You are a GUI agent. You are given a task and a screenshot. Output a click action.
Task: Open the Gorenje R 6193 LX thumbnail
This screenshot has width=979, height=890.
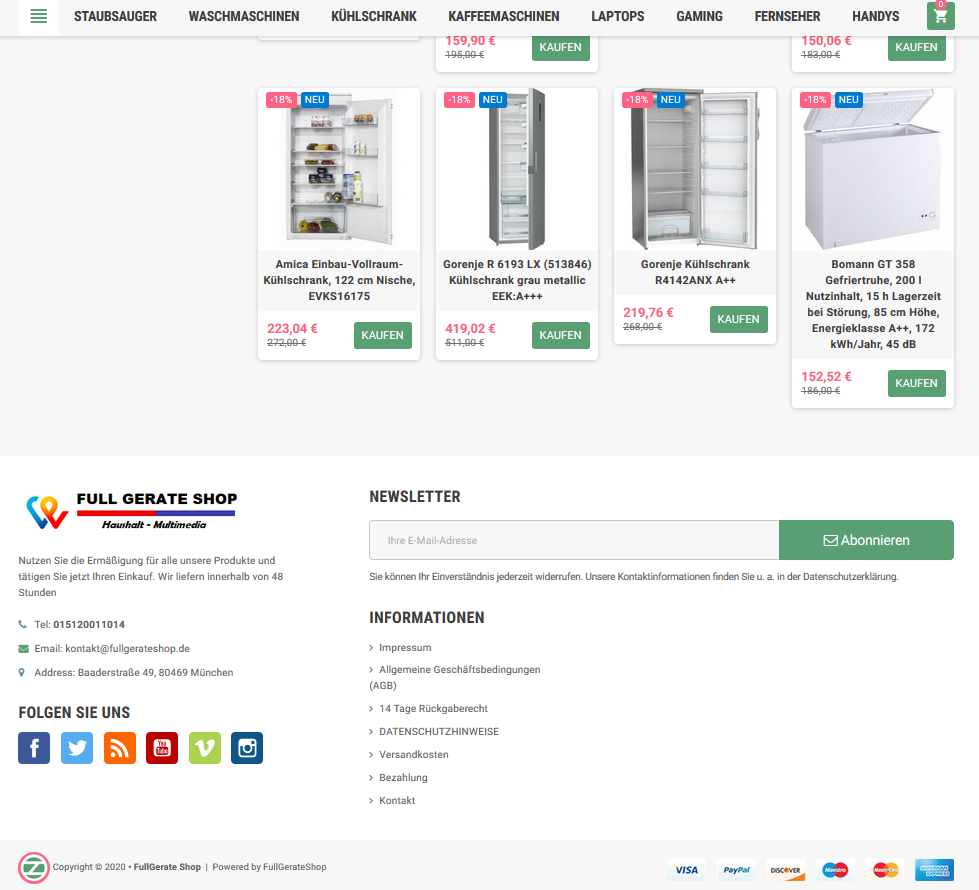click(517, 169)
